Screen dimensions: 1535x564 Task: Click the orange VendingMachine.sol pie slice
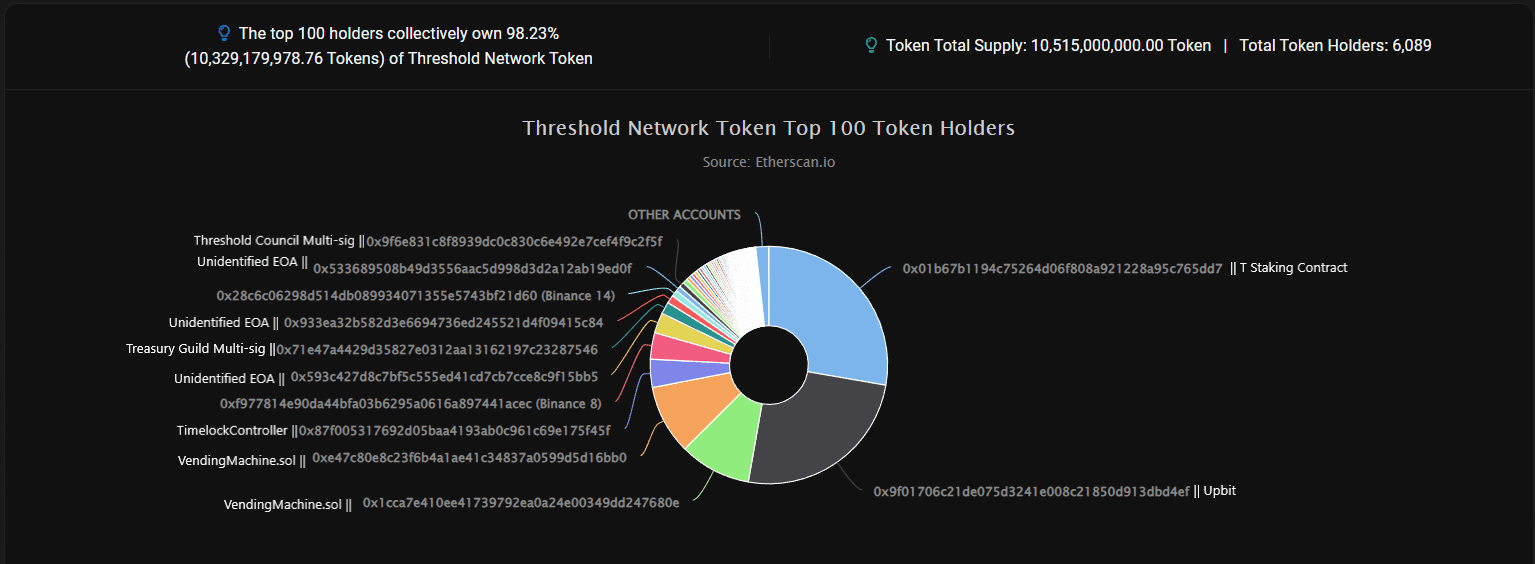682,410
